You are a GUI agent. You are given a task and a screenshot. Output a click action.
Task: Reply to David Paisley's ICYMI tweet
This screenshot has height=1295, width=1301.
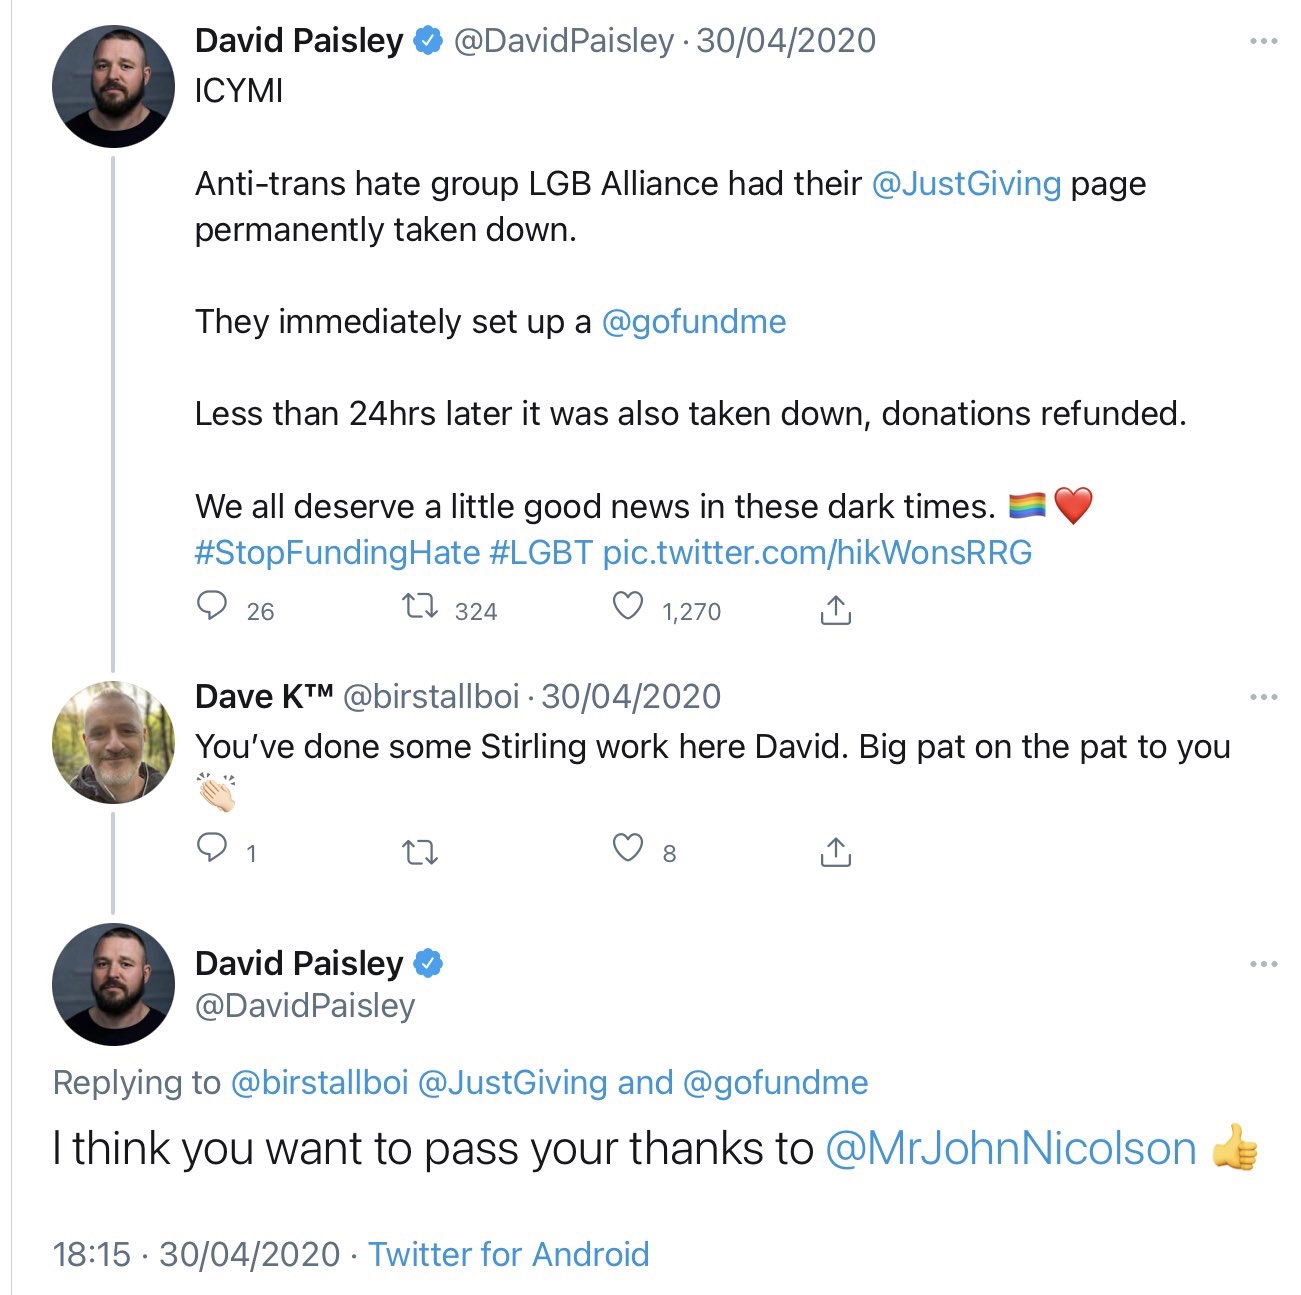click(212, 607)
